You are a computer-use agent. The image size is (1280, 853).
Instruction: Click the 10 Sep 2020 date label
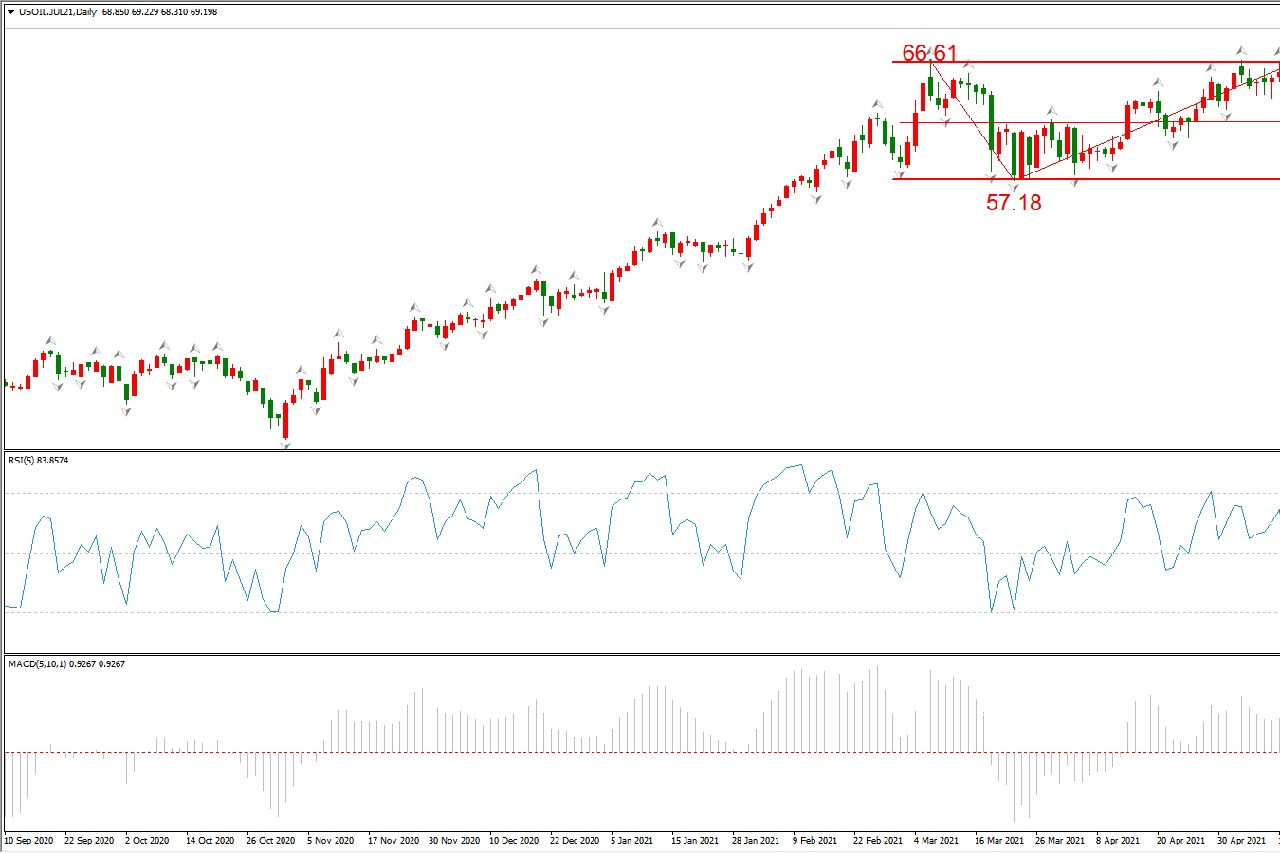(x=31, y=841)
